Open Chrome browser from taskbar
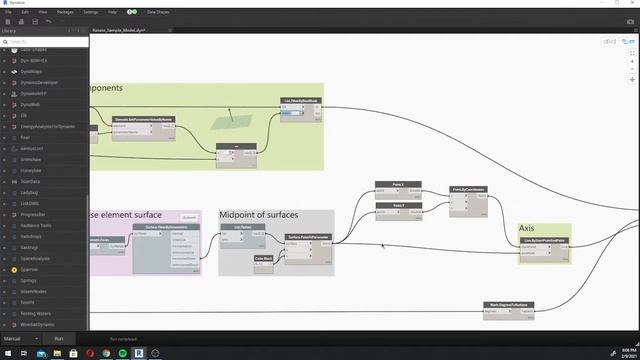The image size is (640, 360). click(106, 353)
